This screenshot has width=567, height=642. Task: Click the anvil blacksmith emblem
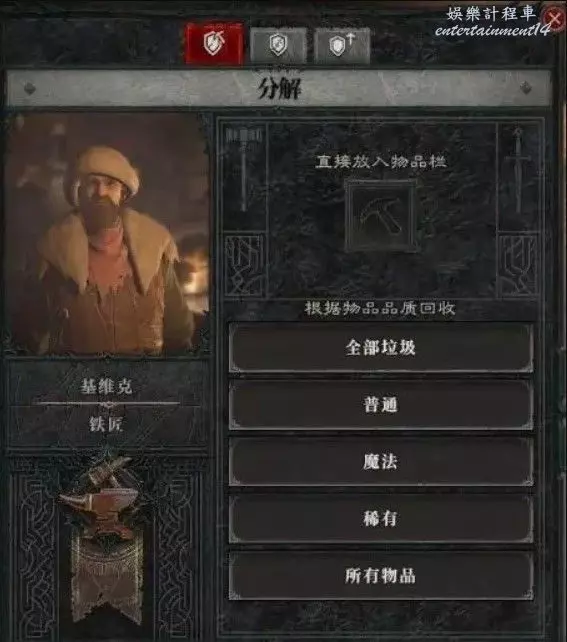click(x=102, y=499)
